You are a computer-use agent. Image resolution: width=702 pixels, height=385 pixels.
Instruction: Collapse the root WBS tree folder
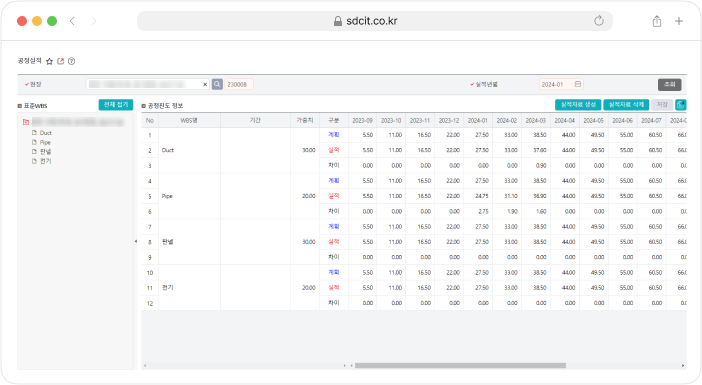coord(26,122)
